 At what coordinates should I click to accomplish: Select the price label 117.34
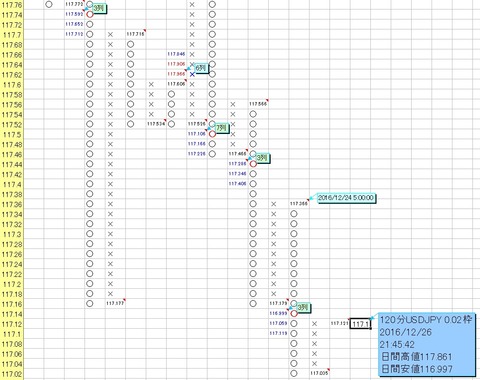pos(12,214)
